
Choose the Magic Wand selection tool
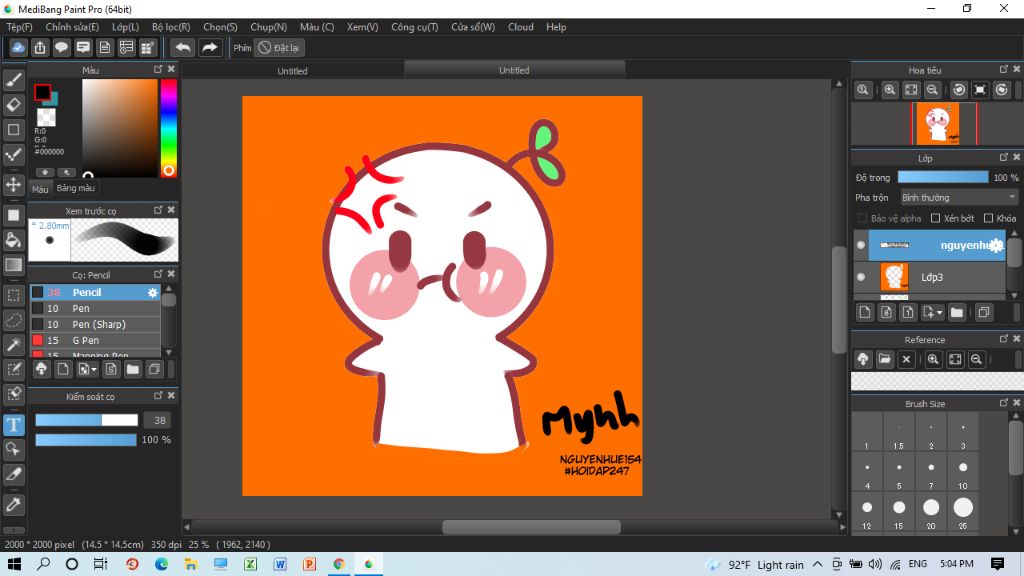pos(14,344)
